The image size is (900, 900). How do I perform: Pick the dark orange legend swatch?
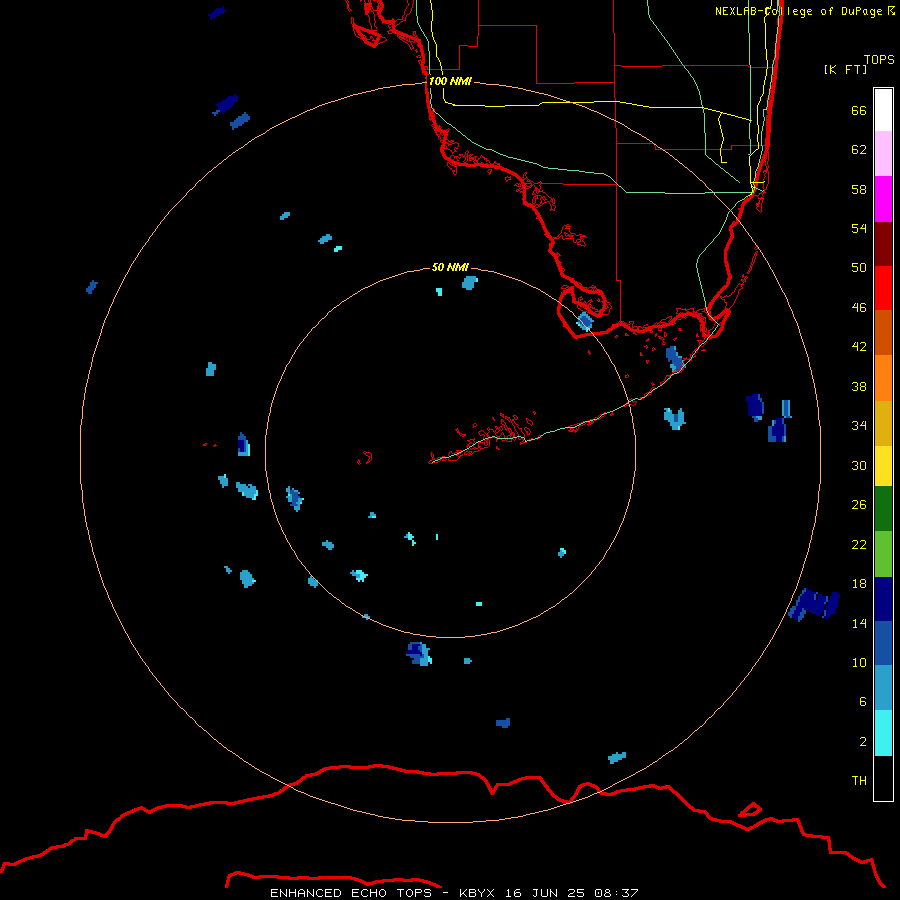883,333
